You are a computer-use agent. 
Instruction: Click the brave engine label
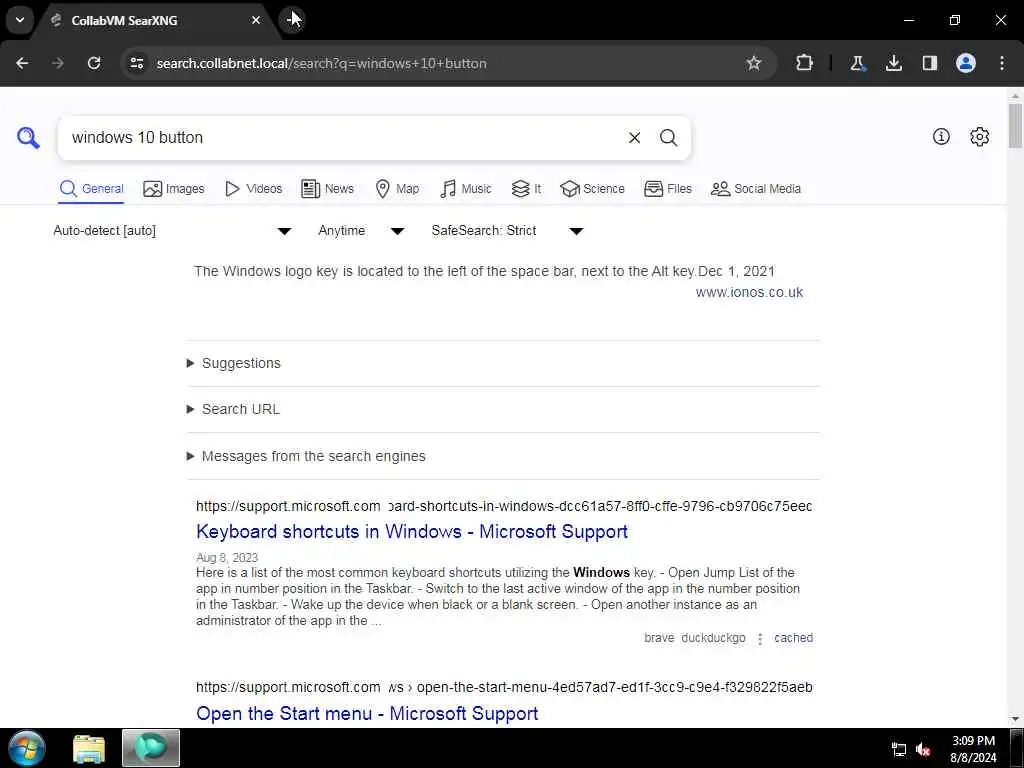[659, 638]
